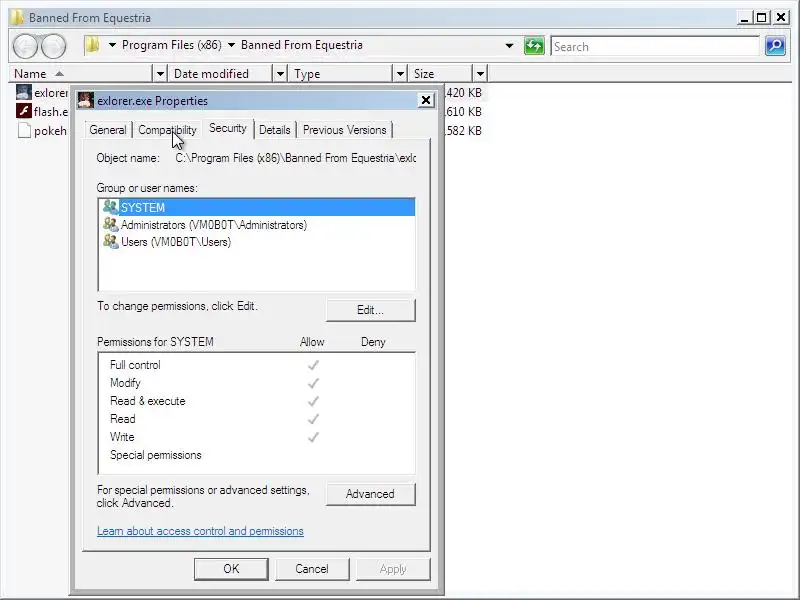Select the exlorer file icon in file list

[23, 92]
